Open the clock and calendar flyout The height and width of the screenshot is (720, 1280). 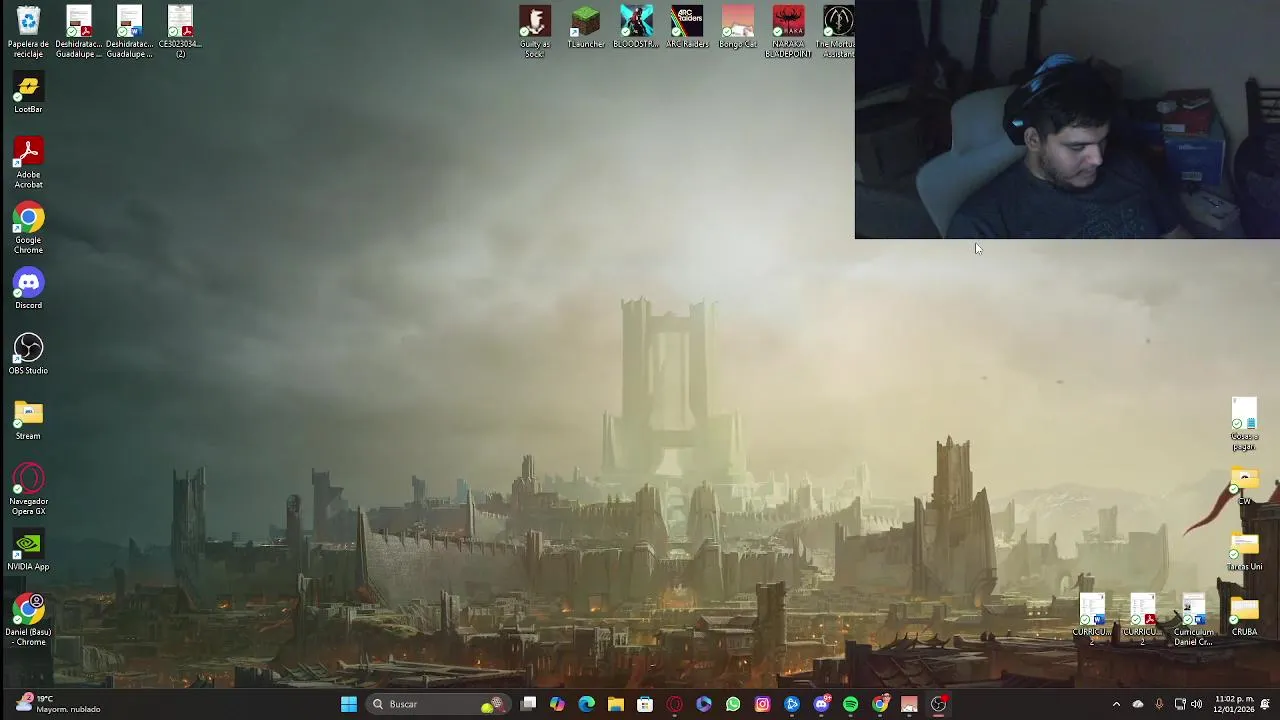tap(1234, 704)
